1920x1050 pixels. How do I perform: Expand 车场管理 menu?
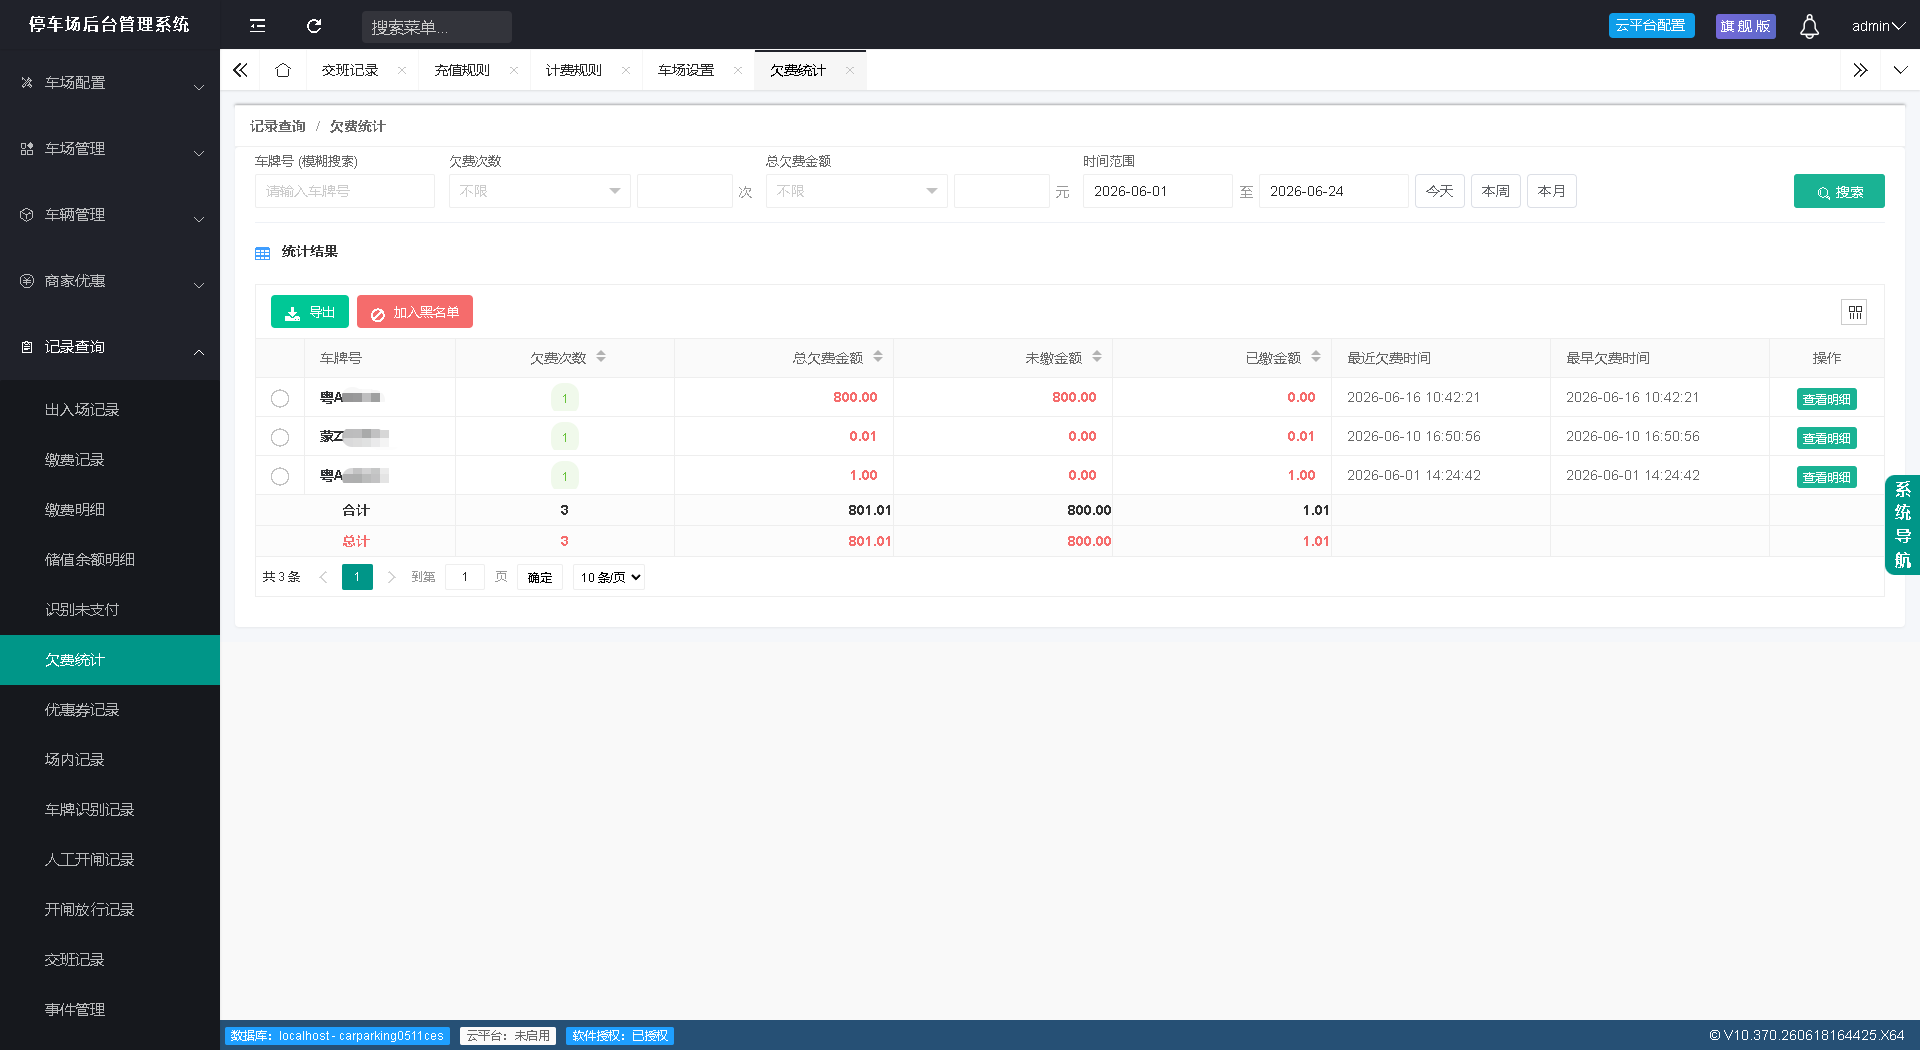tap(110, 149)
